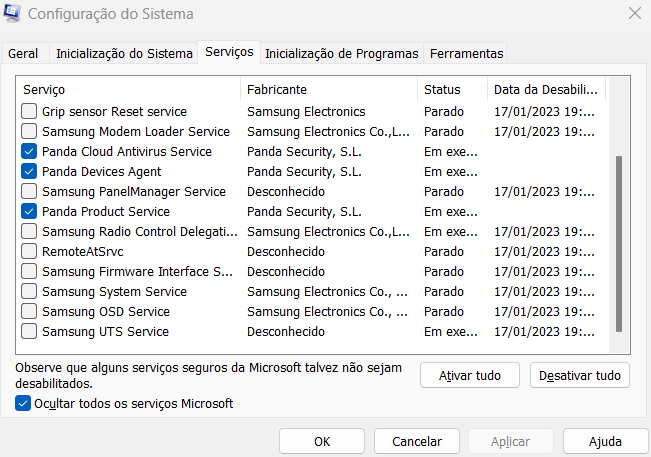Toggle Ocultar todos os serviços Microsoft
Screen dimensions: 651x457
(x=24, y=404)
